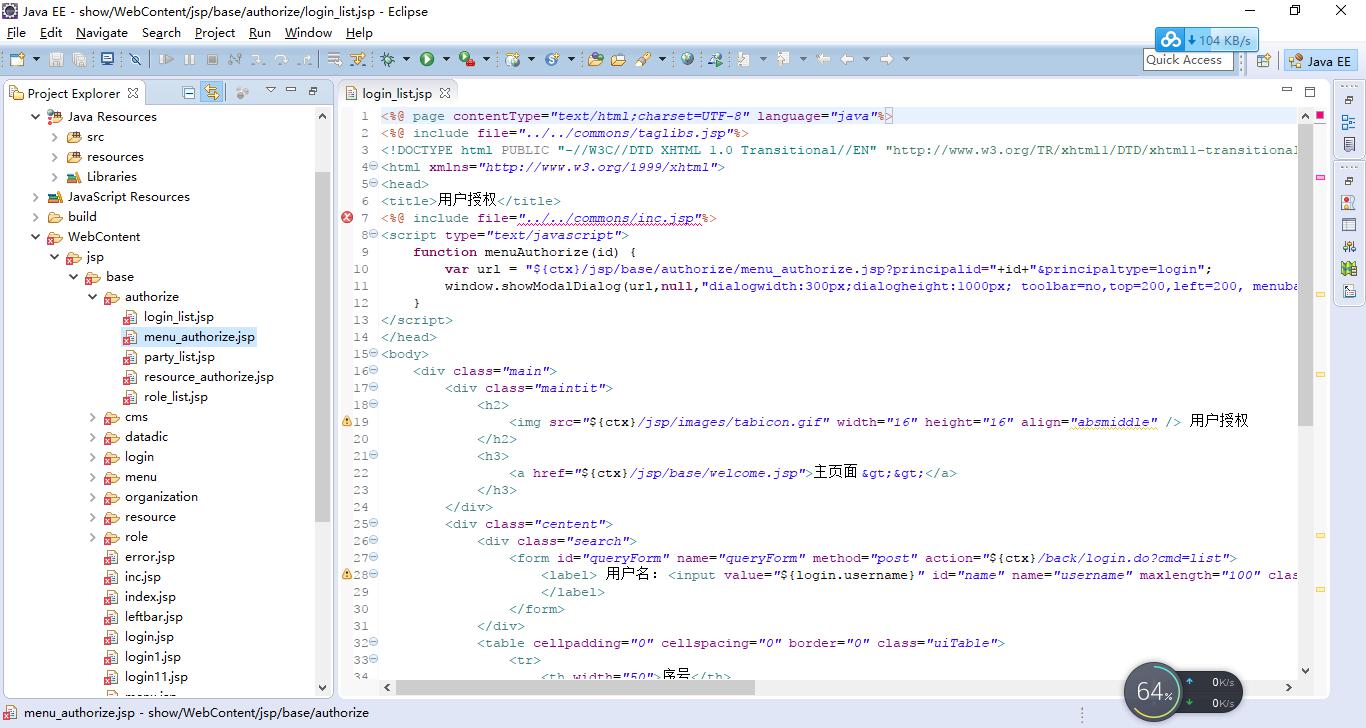The image size is (1366, 728).
Task: Open Project Explorer View Menu triangle
Action: pyautogui.click(x=270, y=91)
